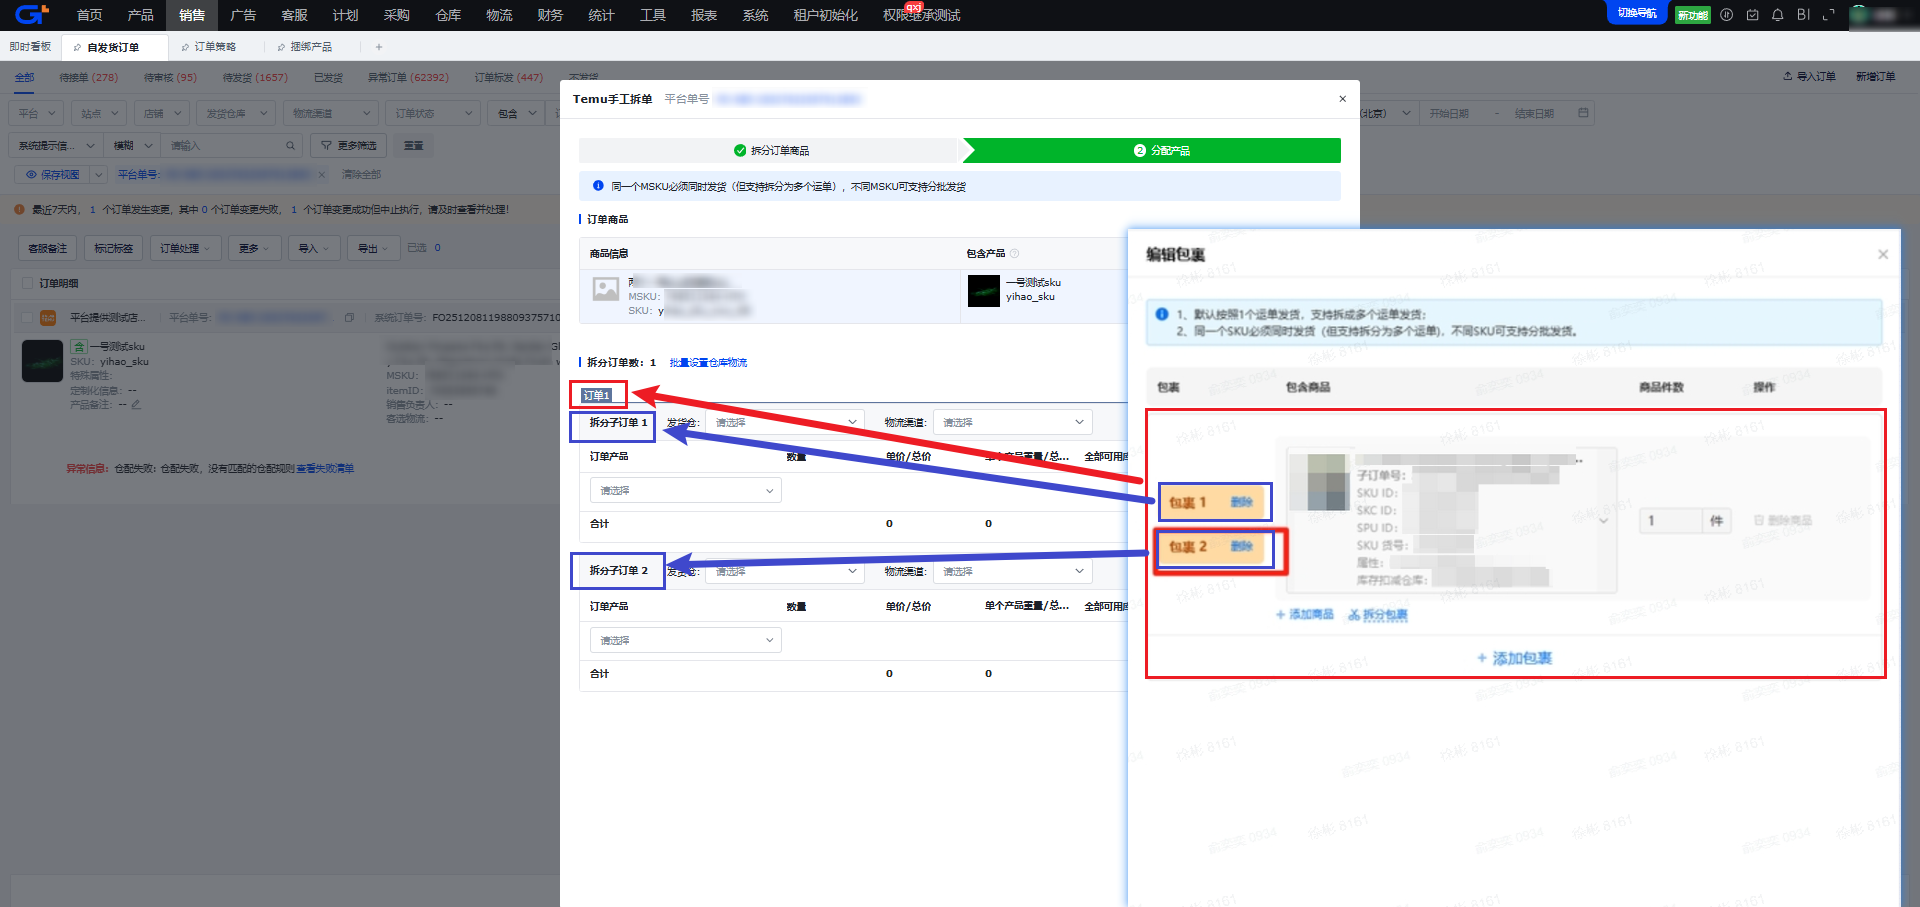1920x907 pixels.
Task: Click the green check icon on the 拆分订单商品 step
Action: tap(740, 151)
